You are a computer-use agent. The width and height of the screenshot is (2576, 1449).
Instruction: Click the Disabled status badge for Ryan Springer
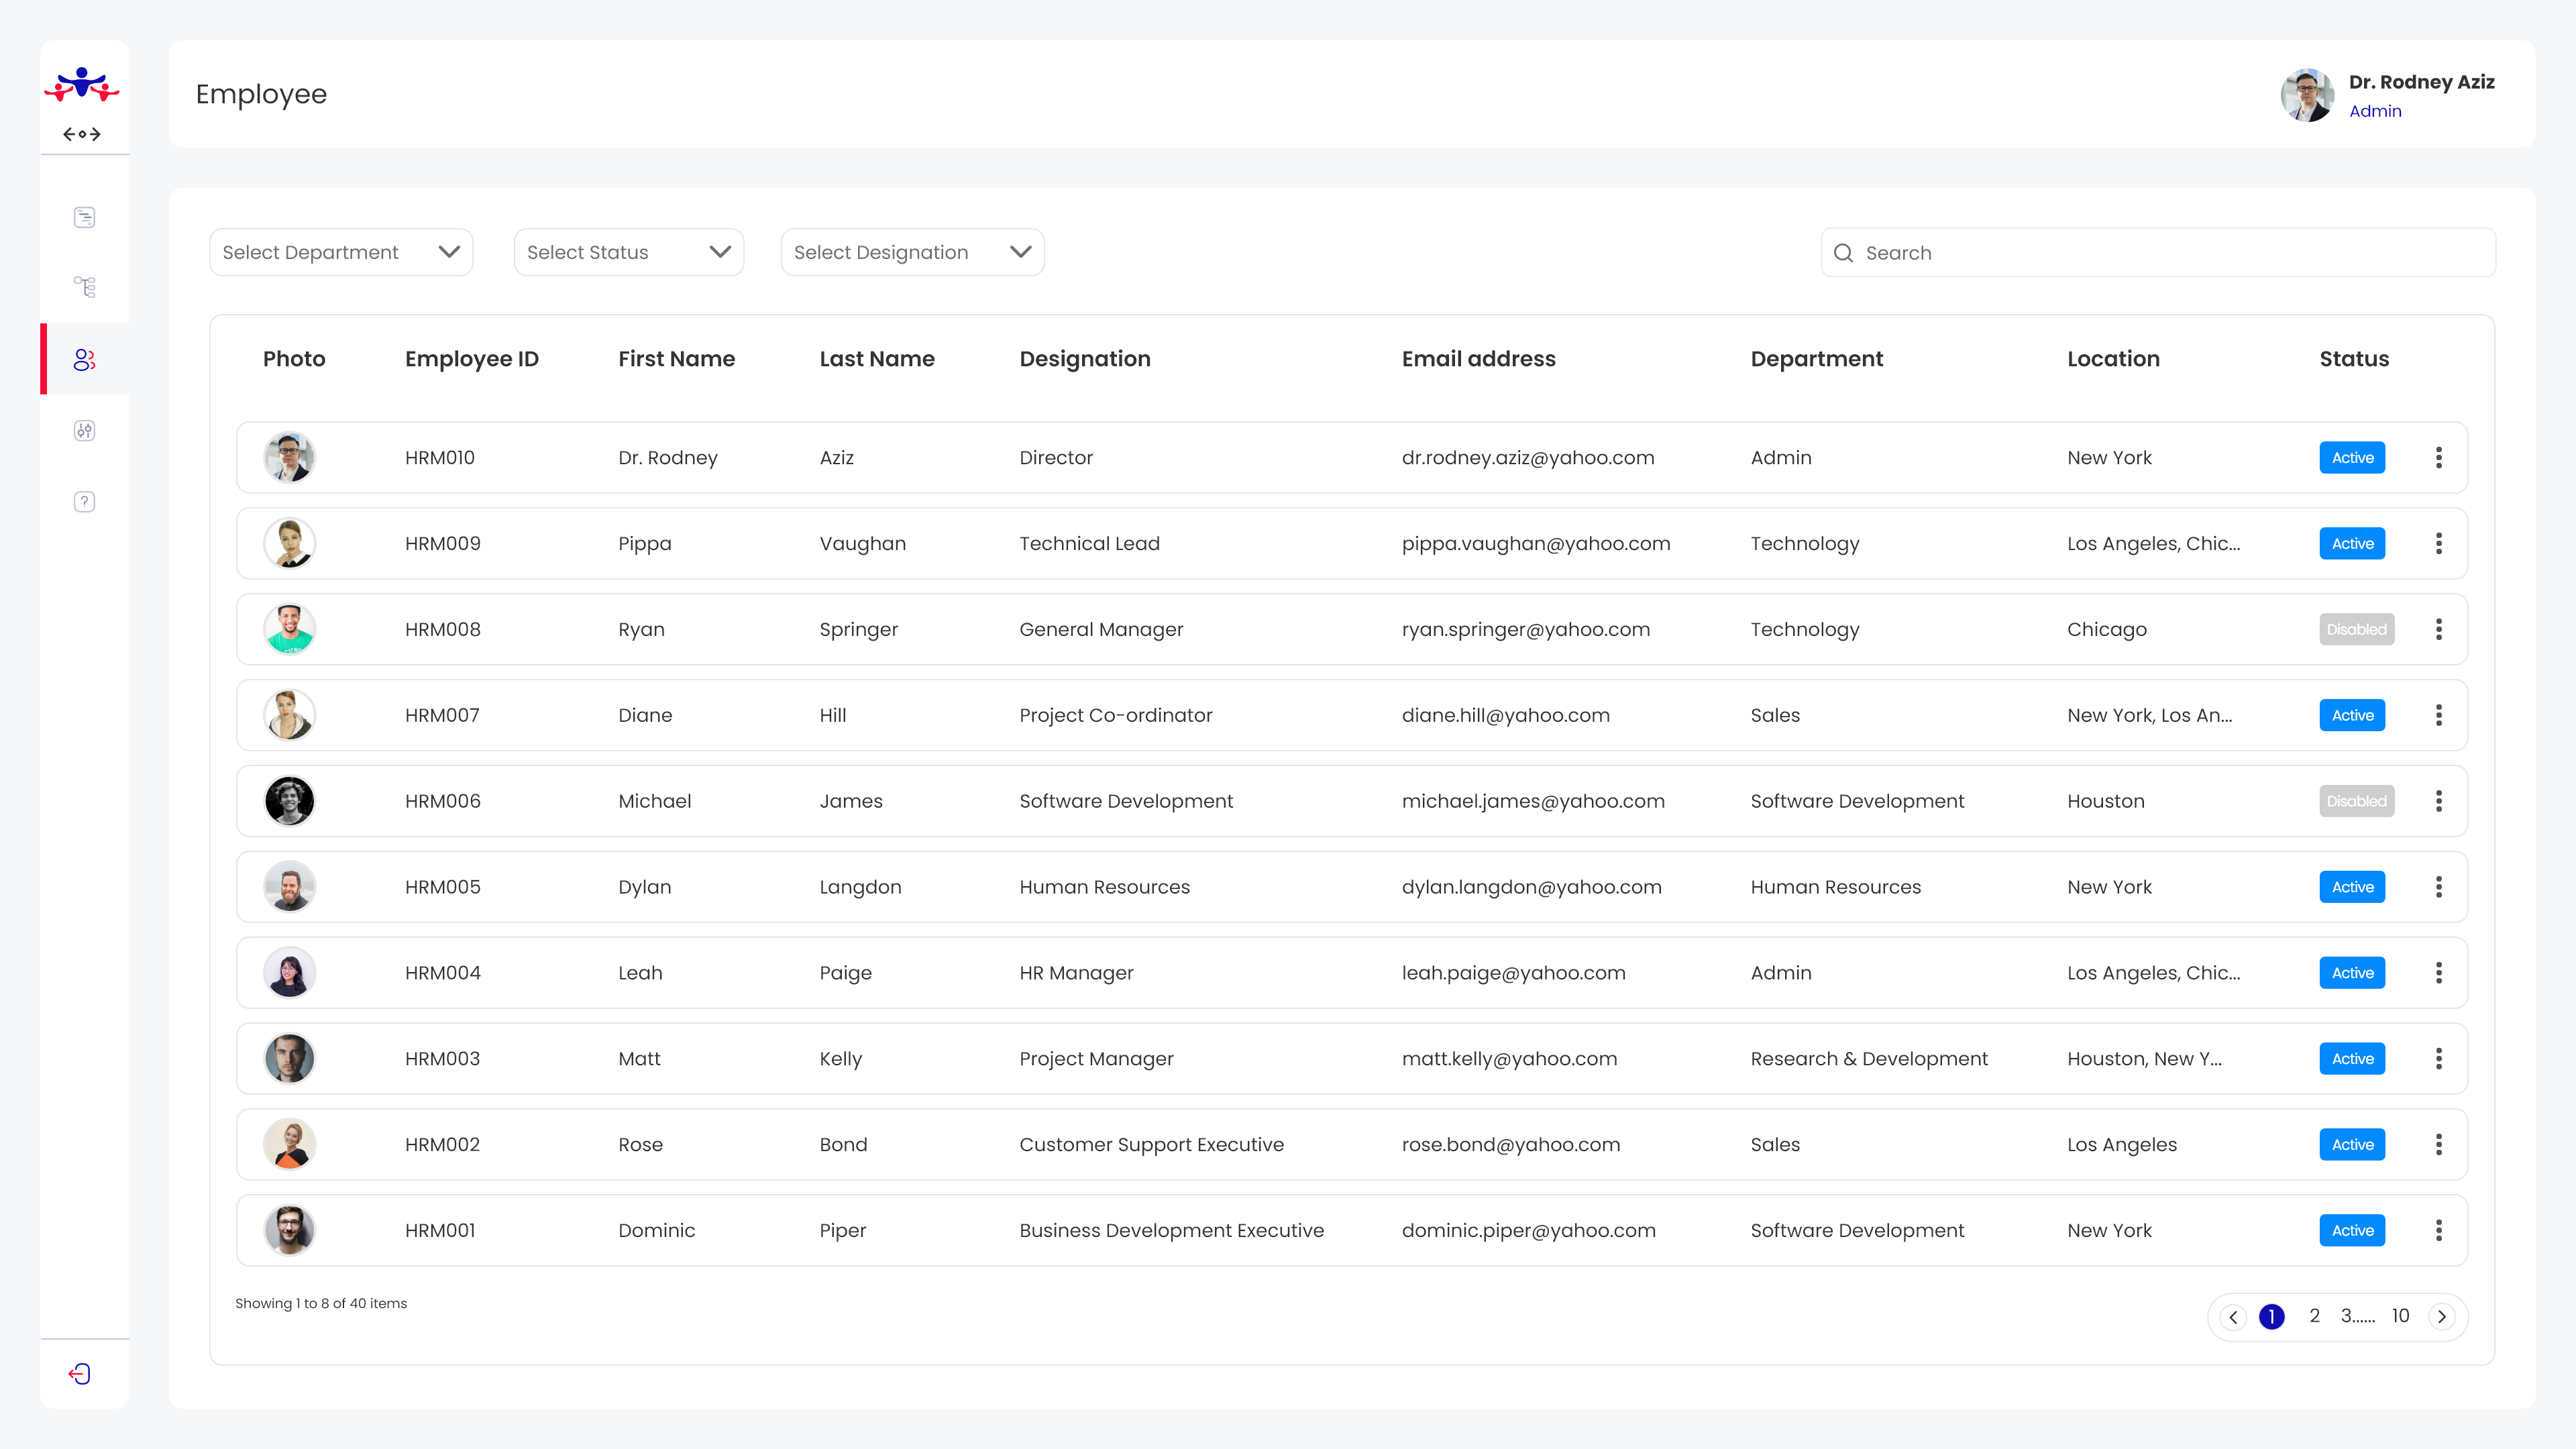2356,629
